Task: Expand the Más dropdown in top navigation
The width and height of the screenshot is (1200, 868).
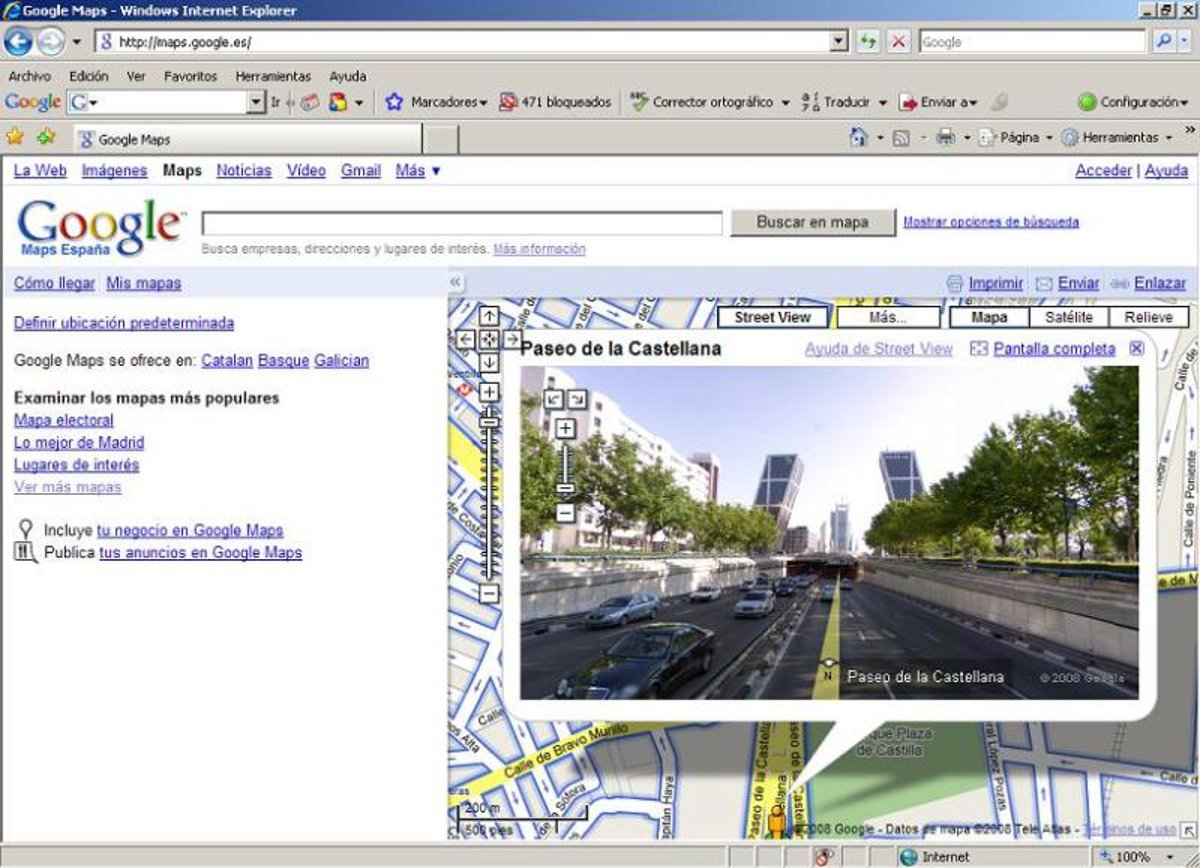Action: point(418,171)
